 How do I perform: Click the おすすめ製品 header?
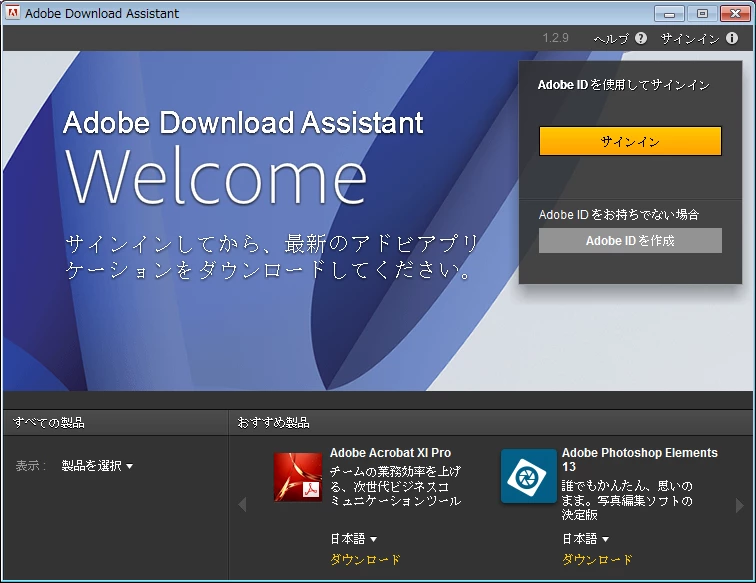273,423
